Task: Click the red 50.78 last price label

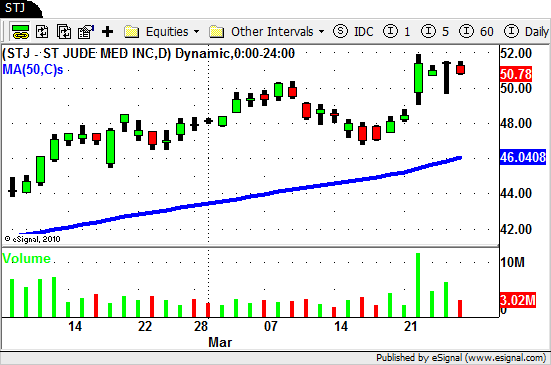Action: click(516, 74)
